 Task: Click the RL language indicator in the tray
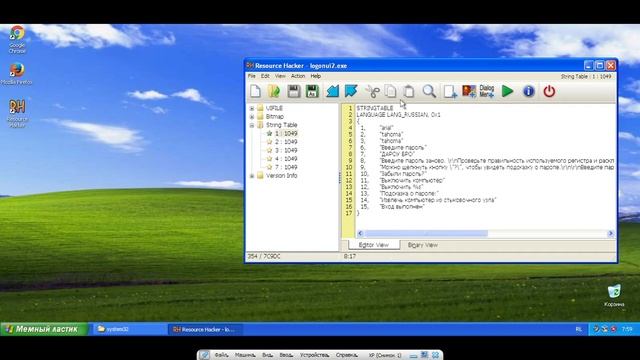click(579, 329)
